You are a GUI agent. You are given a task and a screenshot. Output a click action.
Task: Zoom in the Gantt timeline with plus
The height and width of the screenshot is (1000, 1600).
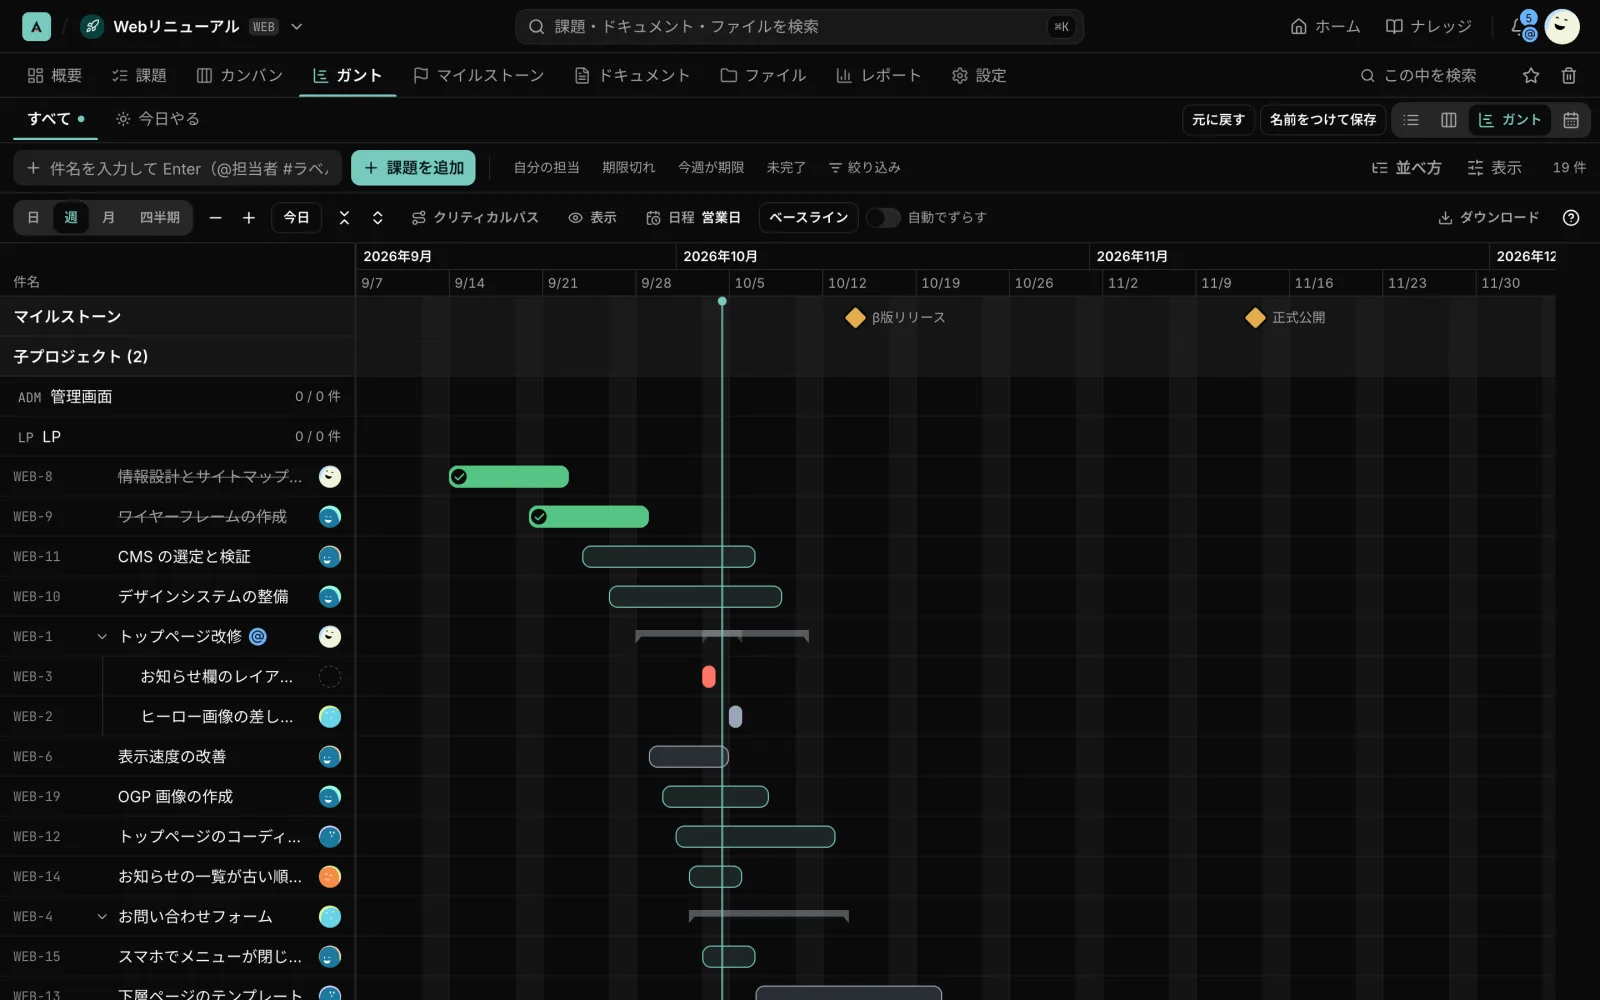[x=249, y=218]
